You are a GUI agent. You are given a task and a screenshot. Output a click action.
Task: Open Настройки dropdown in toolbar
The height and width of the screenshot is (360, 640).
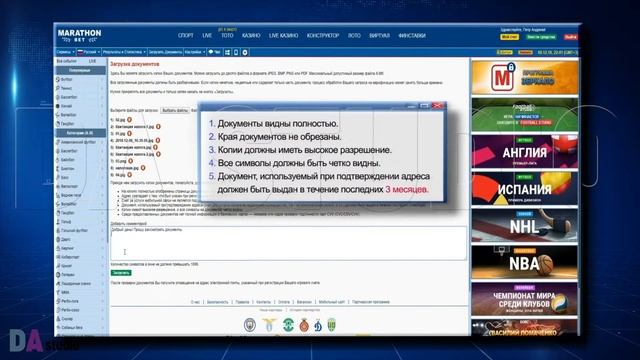(195, 52)
